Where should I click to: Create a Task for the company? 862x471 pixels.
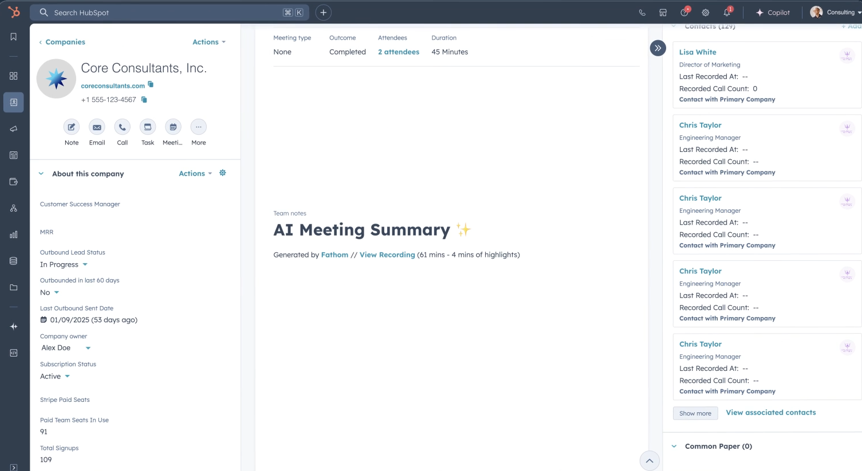pos(147,127)
